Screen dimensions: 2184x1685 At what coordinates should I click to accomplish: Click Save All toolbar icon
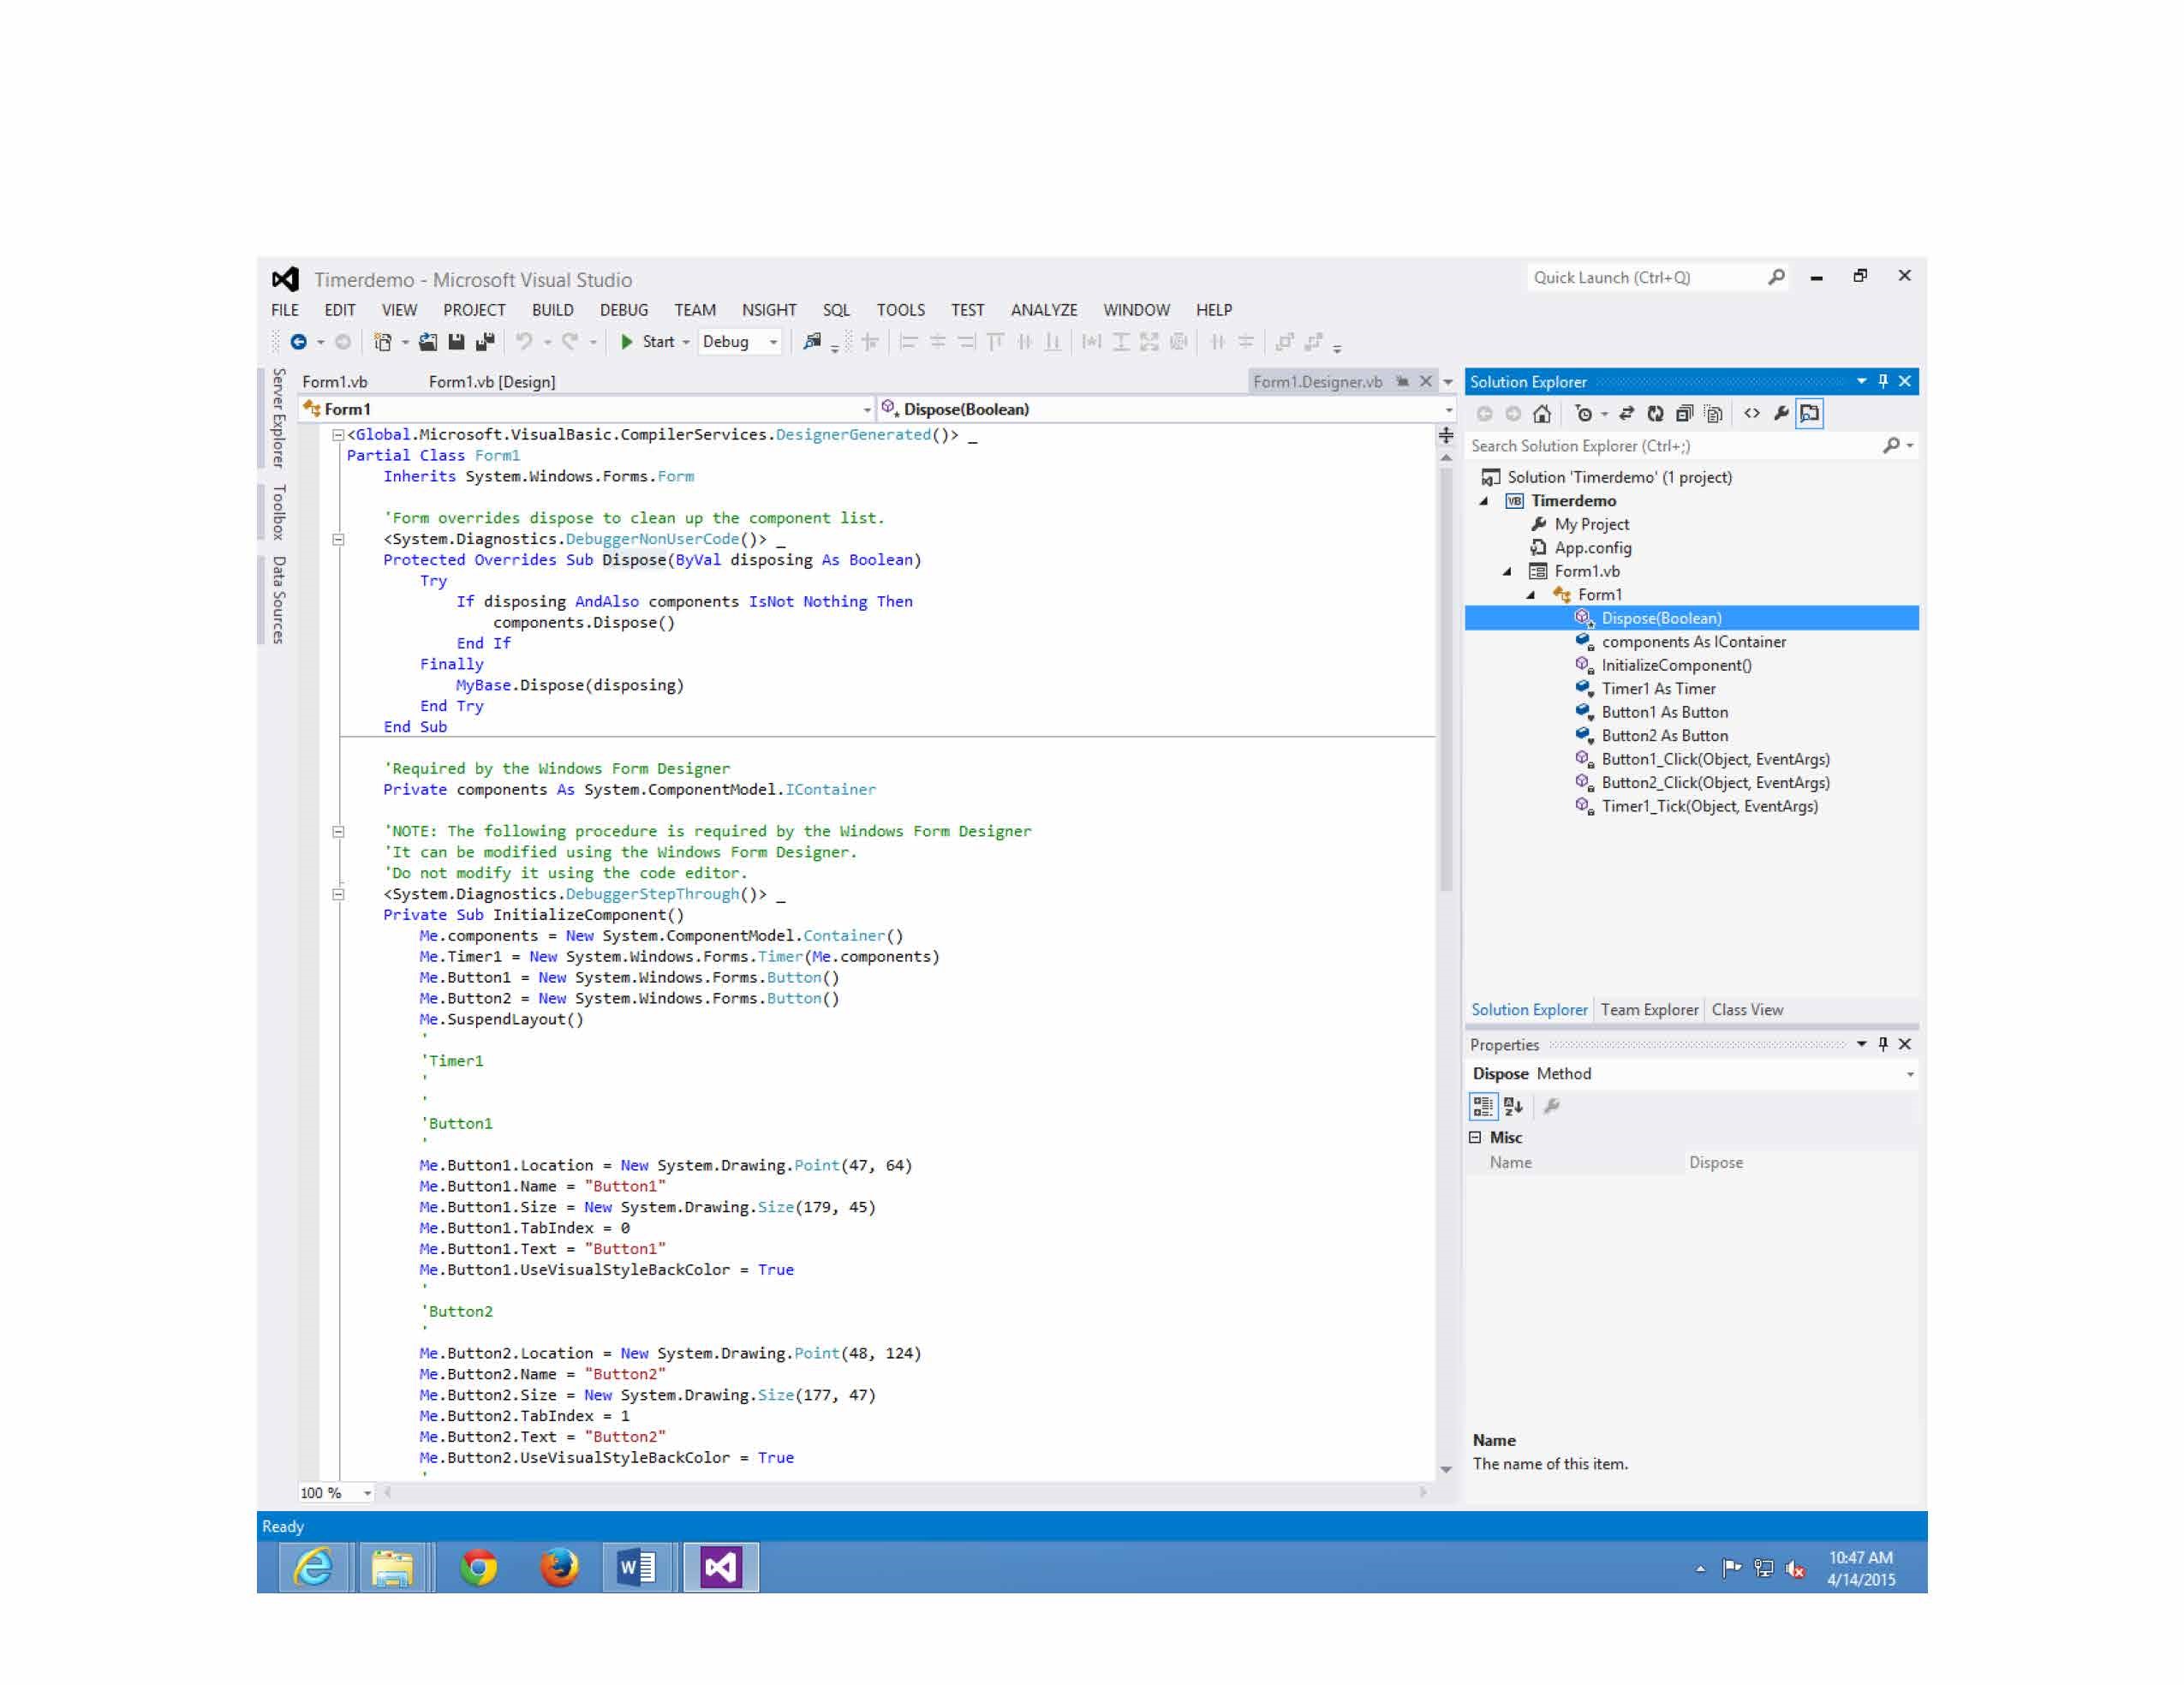click(x=485, y=342)
